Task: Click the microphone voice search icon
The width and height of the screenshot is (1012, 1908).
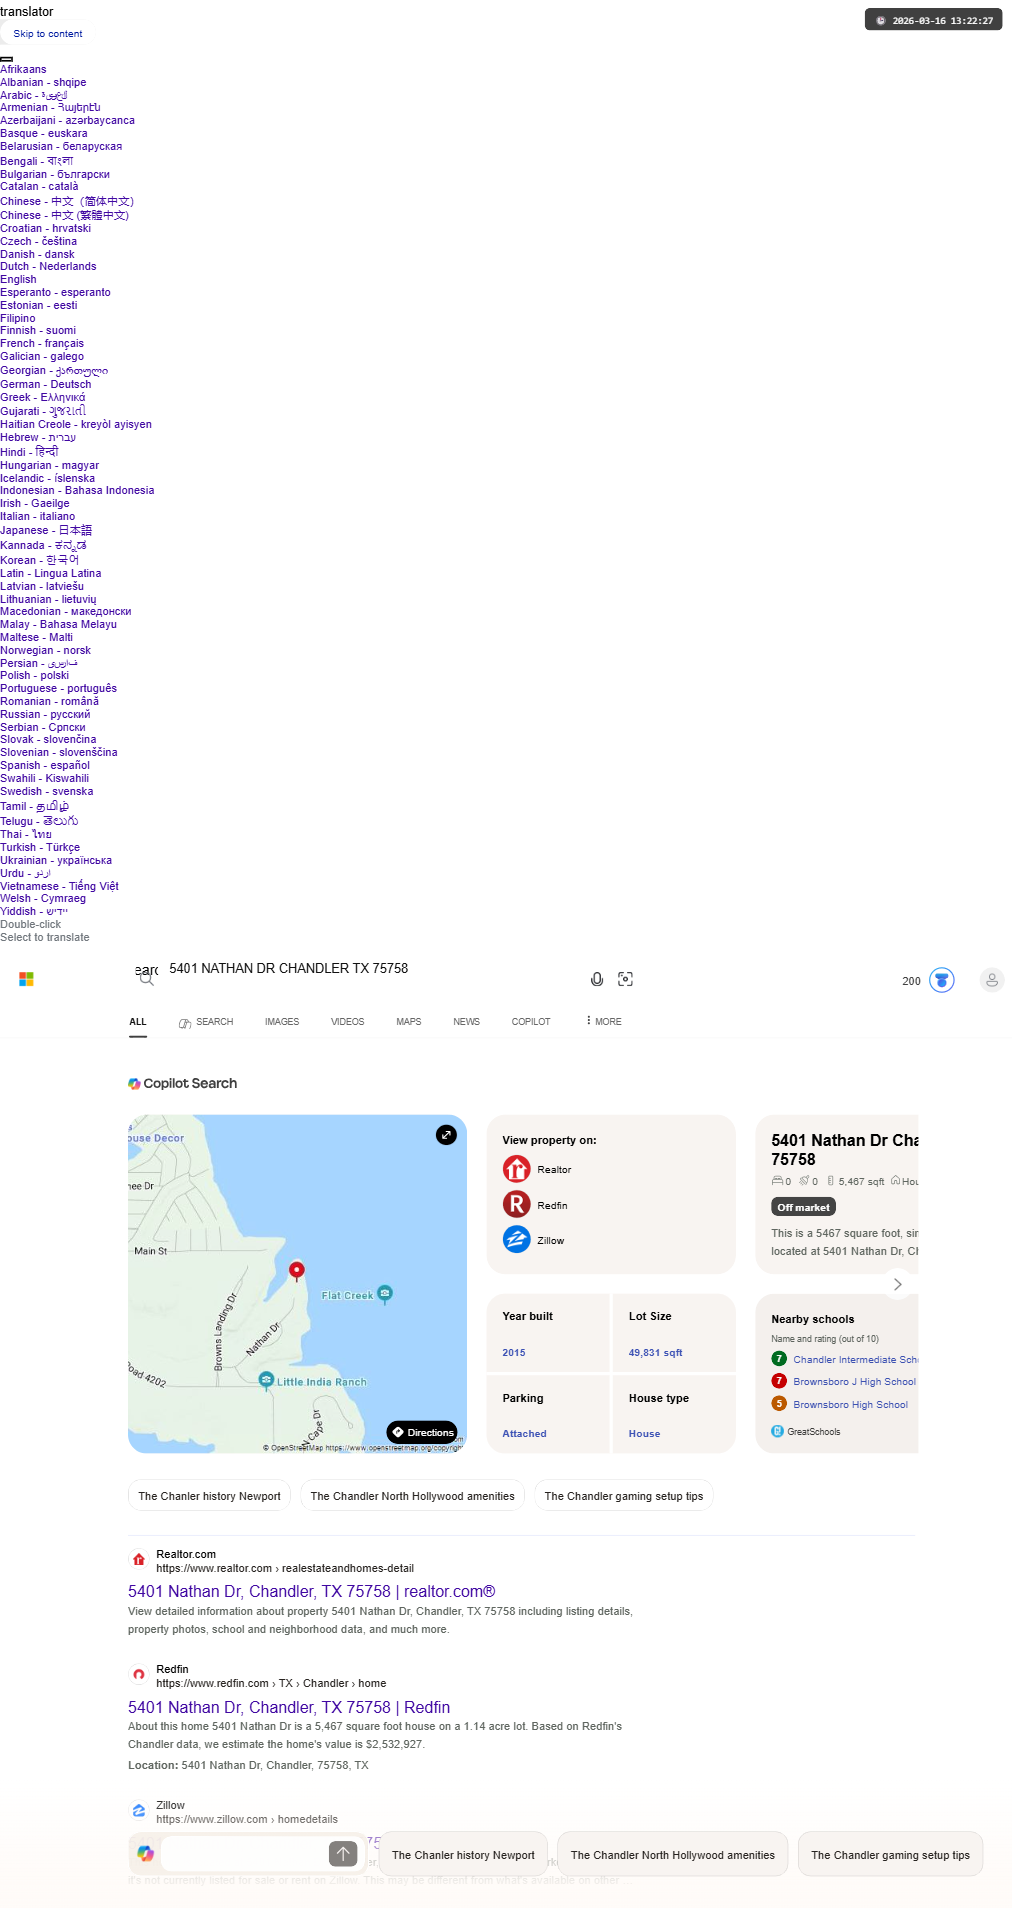Action: coord(597,979)
